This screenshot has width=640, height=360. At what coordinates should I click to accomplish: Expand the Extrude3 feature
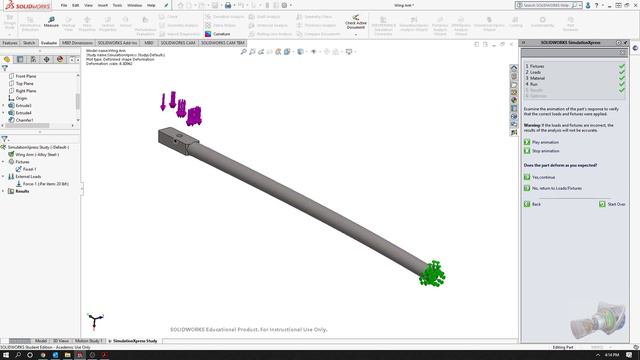pyautogui.click(x=3, y=105)
